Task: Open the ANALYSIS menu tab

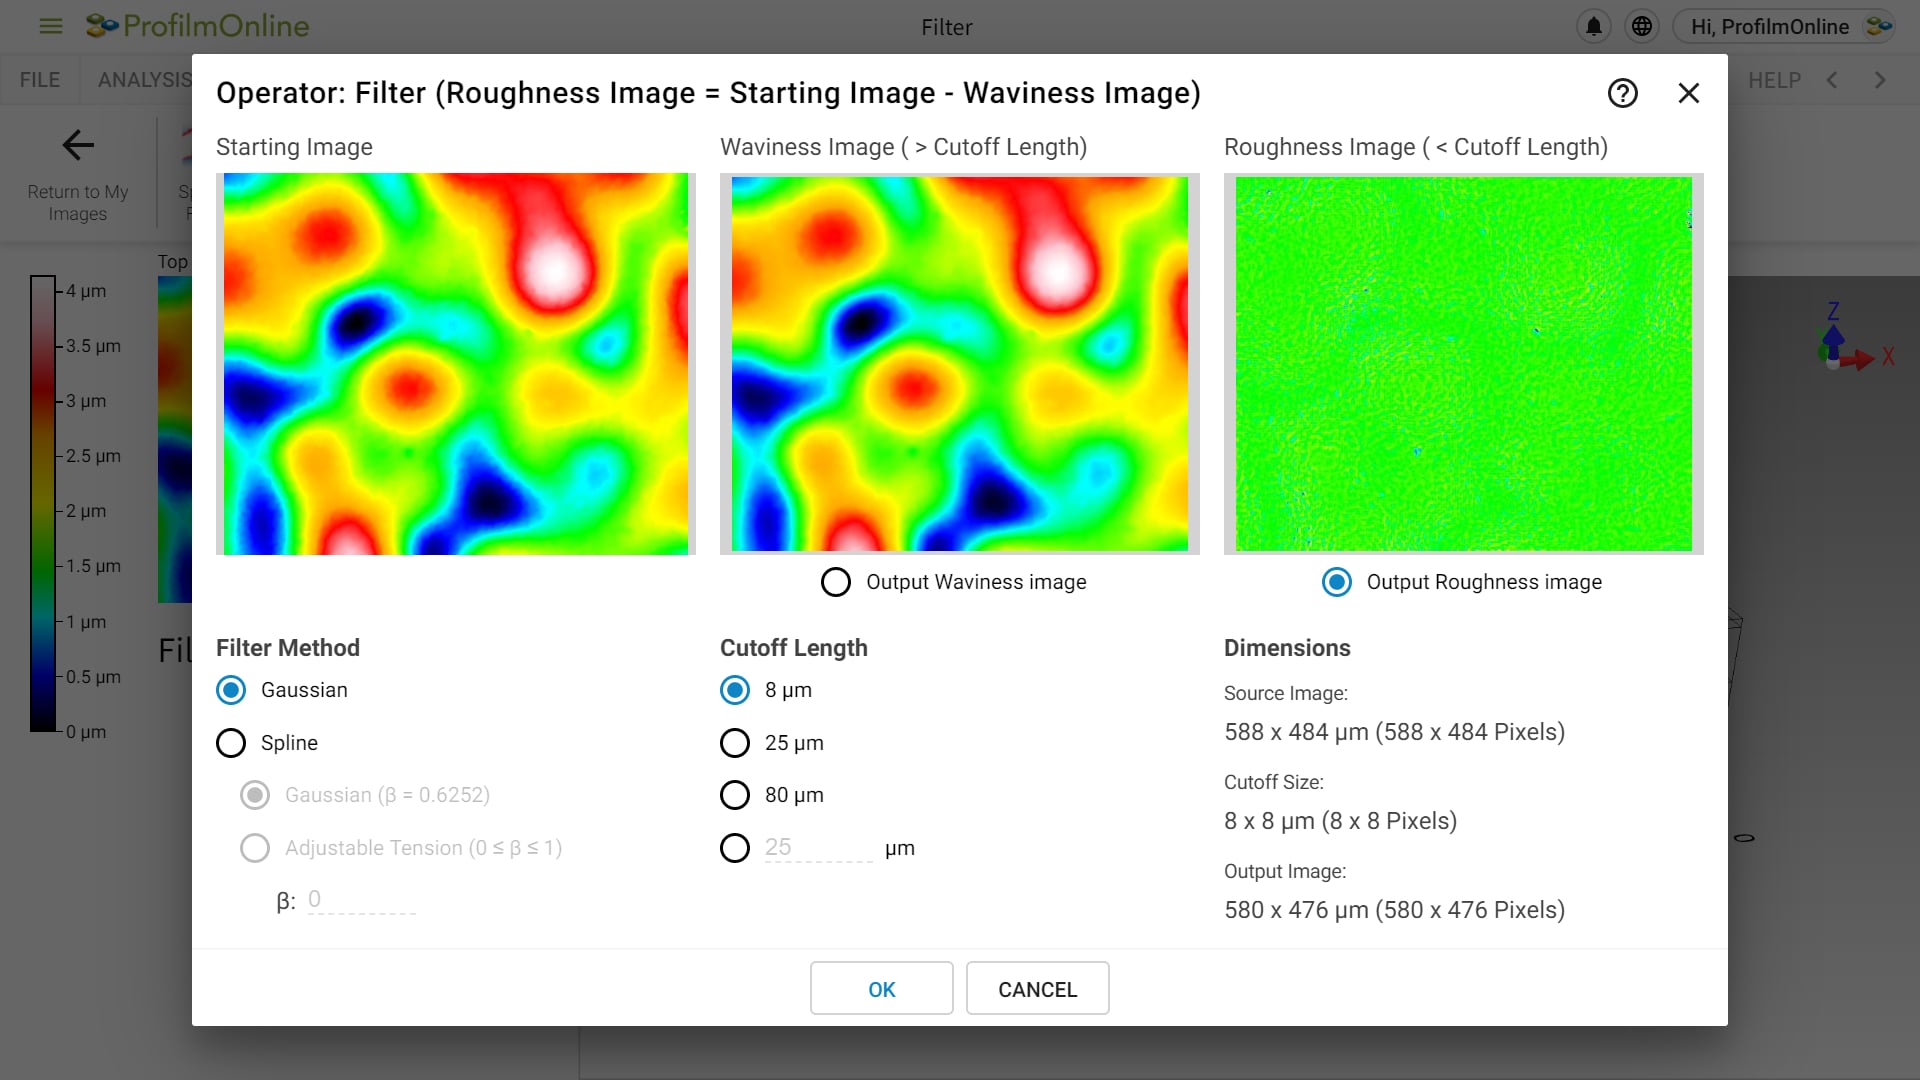Action: click(144, 80)
